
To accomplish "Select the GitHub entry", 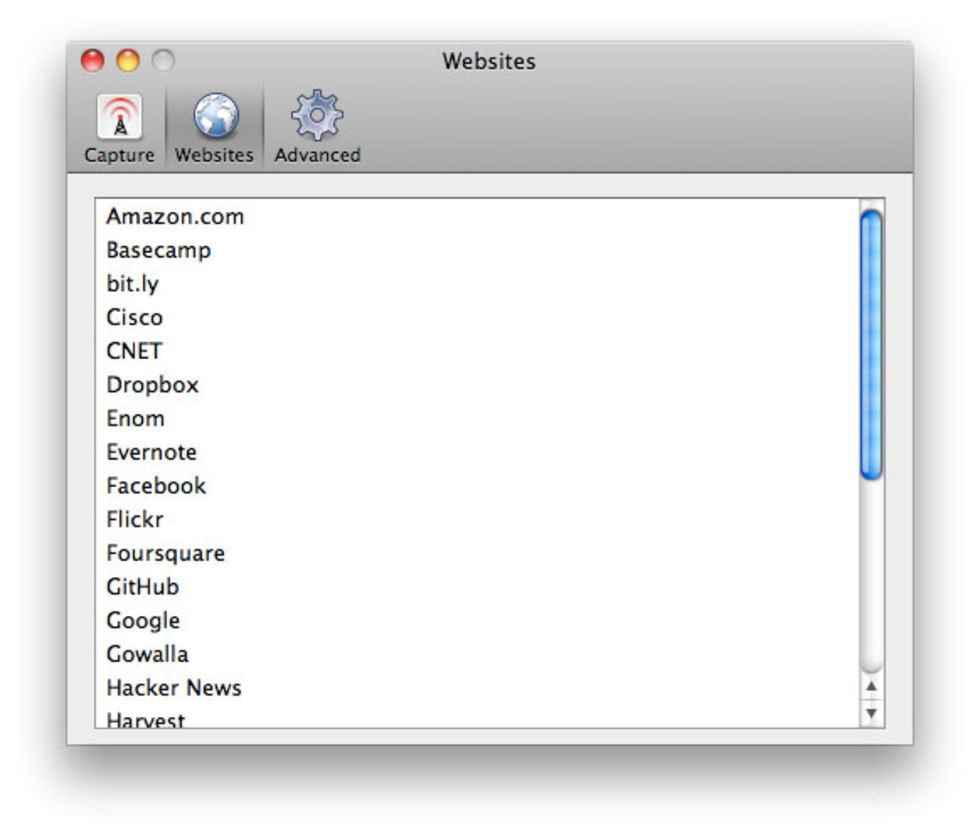I will (x=478, y=588).
